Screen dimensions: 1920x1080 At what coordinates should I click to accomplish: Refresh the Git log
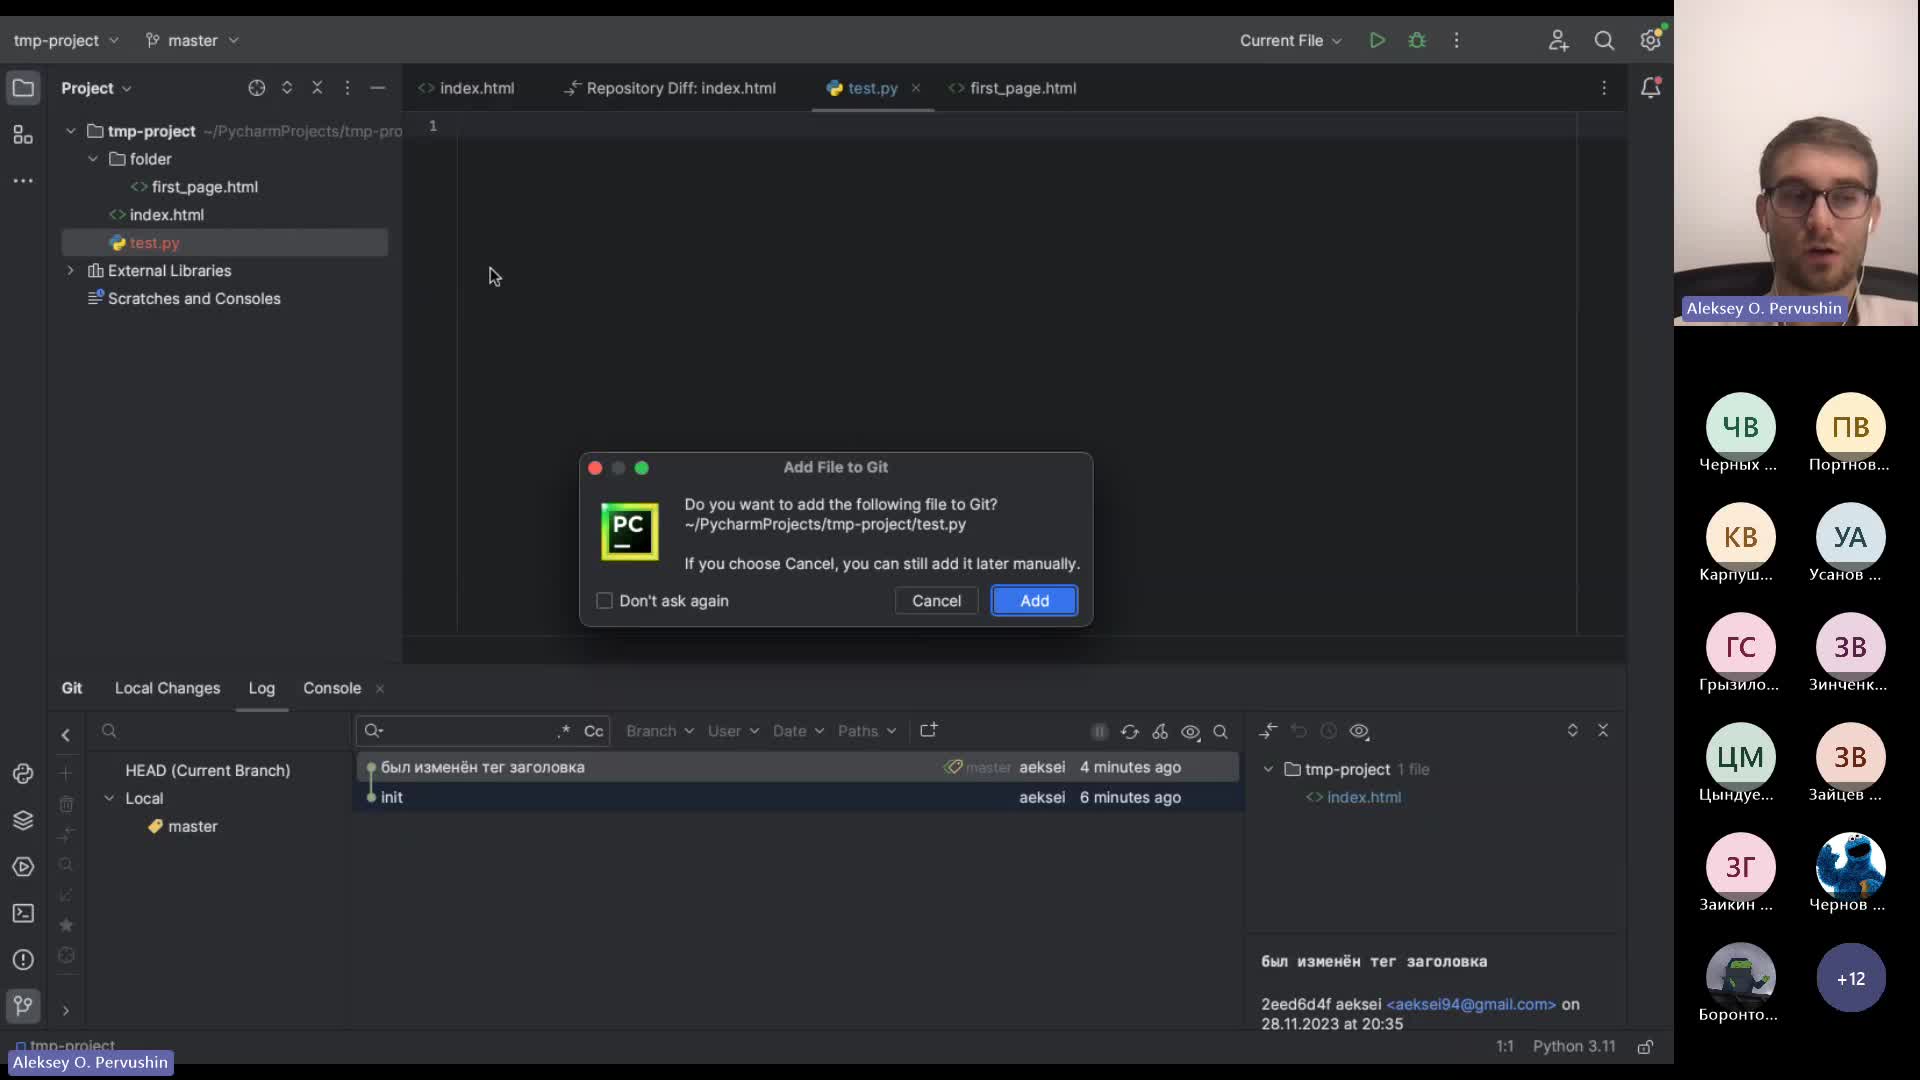coord(1129,732)
